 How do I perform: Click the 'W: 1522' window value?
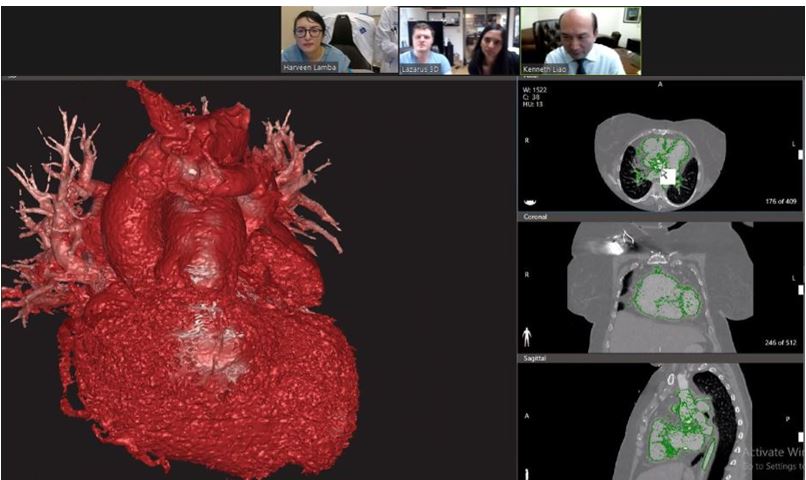[x=535, y=90]
